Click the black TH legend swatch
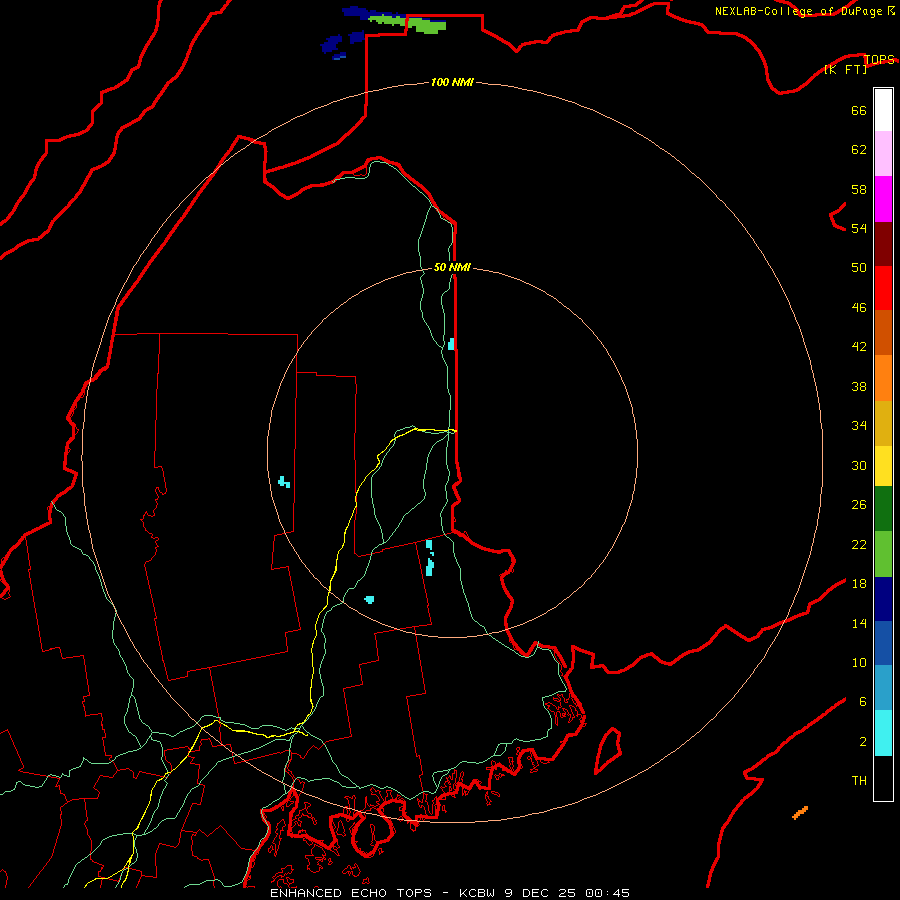Screen dimensions: 900x900 pyautogui.click(x=883, y=778)
